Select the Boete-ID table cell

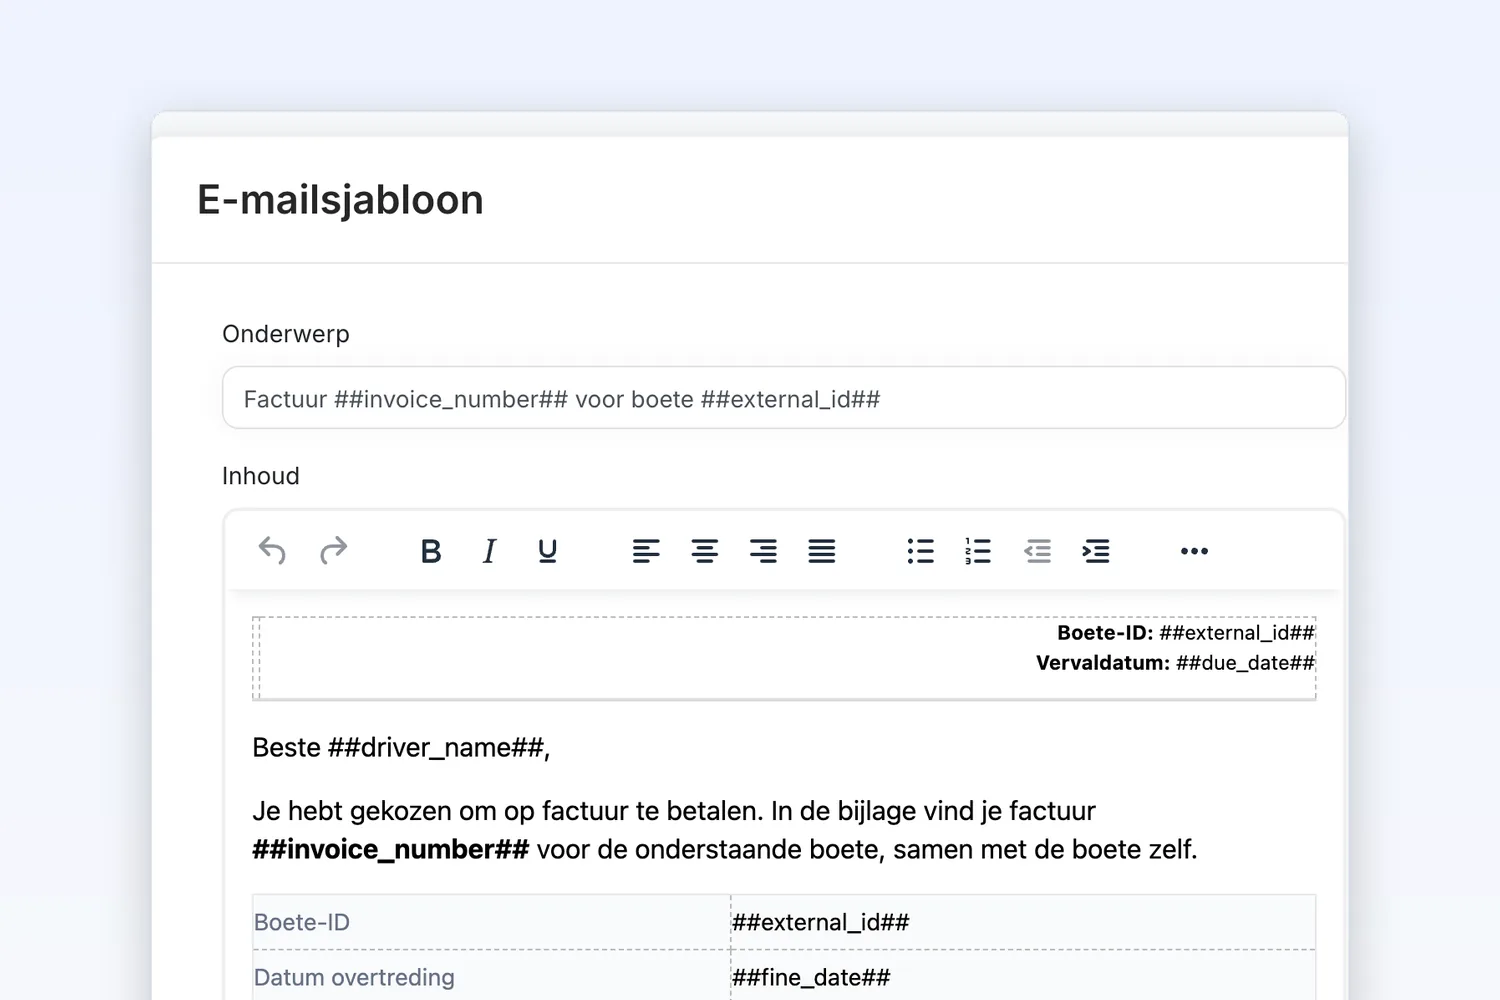point(492,922)
